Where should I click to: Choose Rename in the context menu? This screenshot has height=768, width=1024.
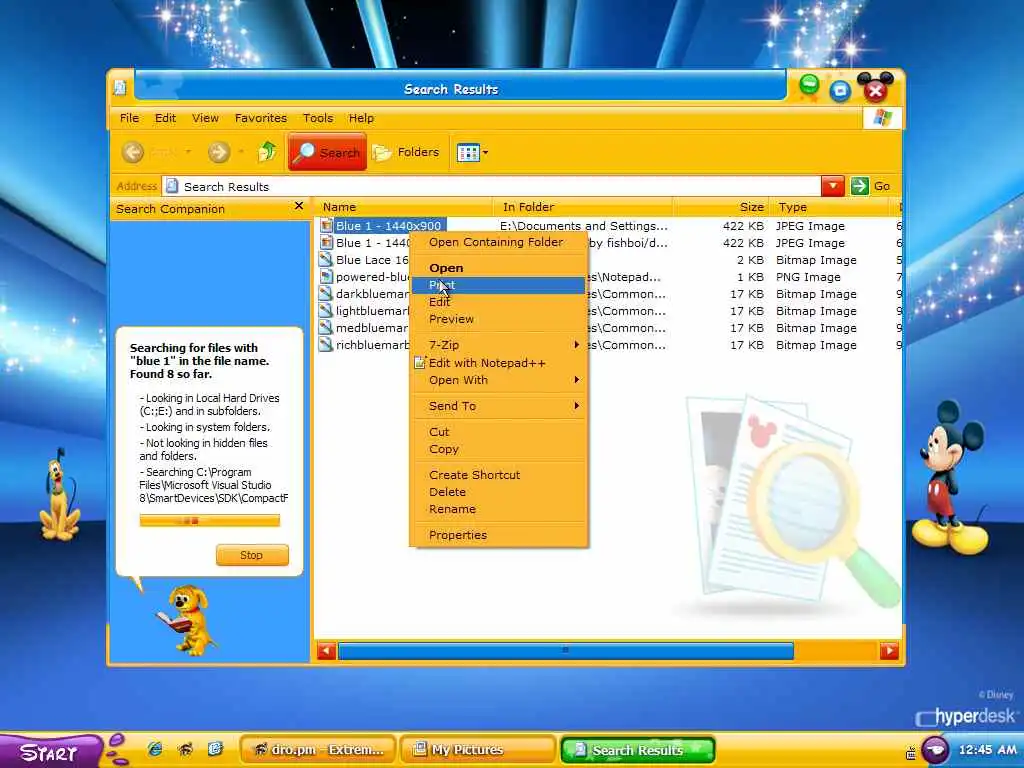(499, 509)
